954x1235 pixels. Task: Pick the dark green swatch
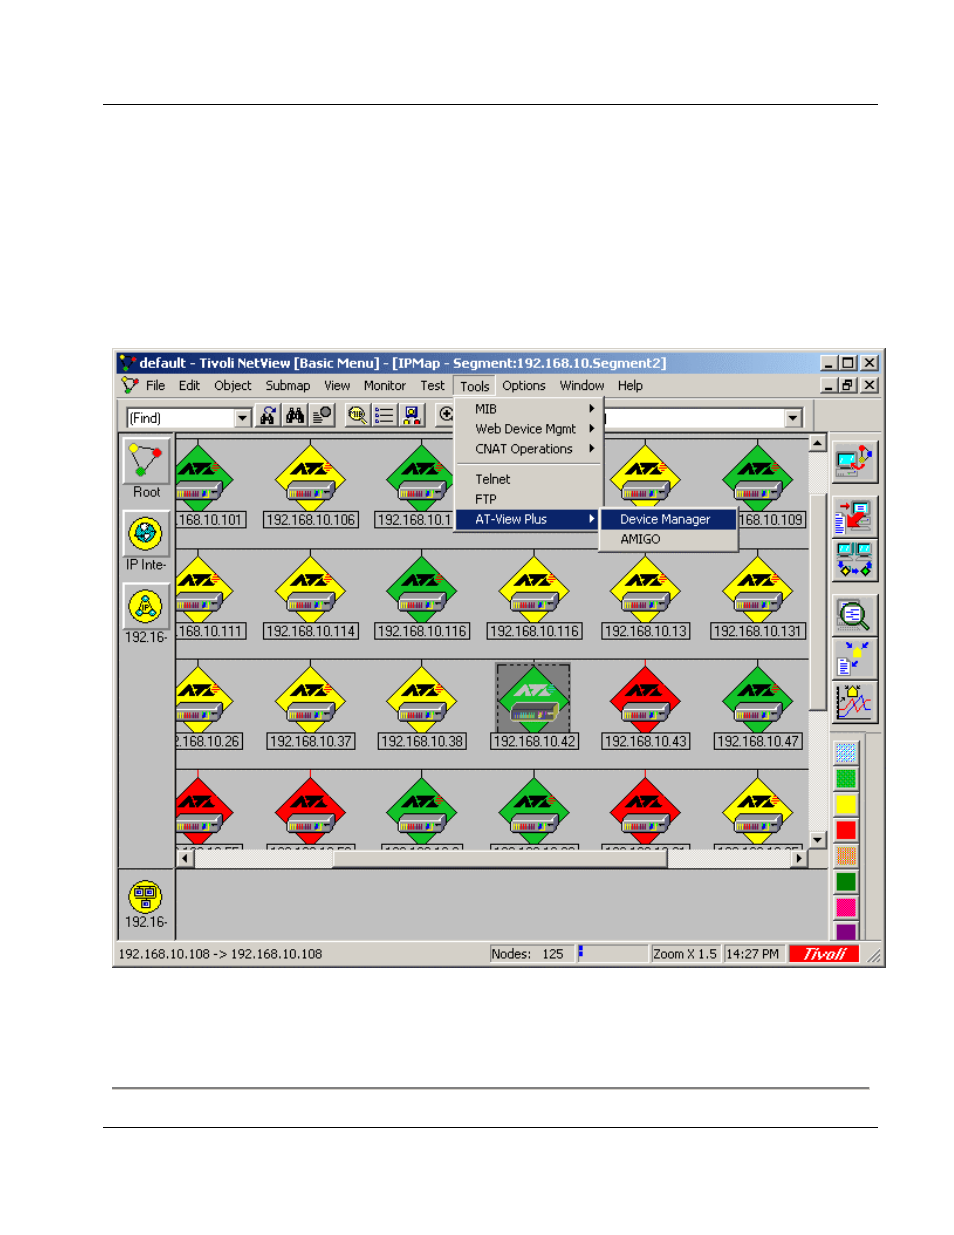pos(846,882)
